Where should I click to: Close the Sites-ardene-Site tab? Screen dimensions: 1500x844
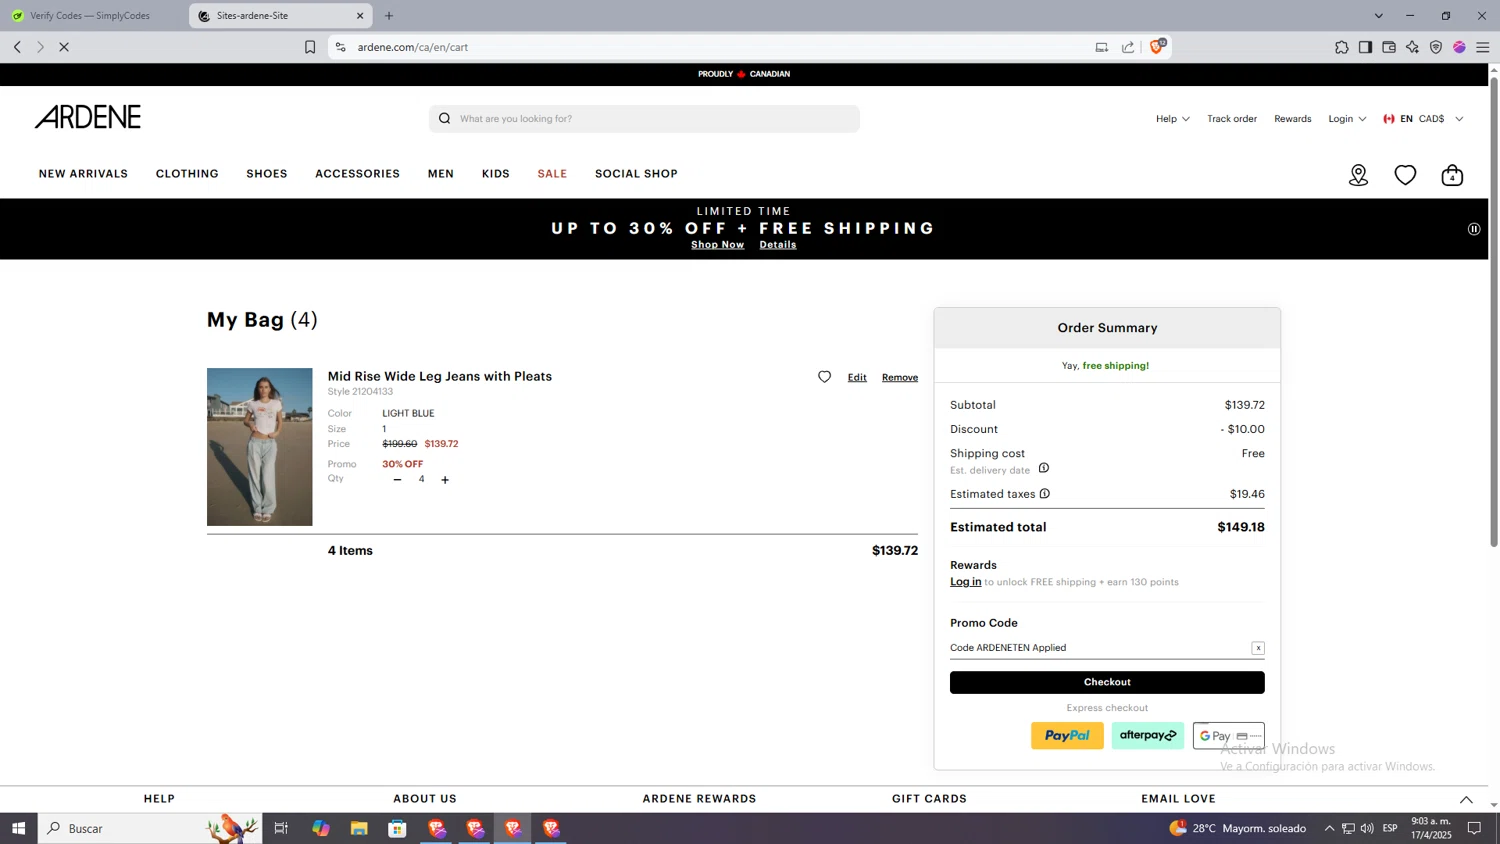pos(360,16)
